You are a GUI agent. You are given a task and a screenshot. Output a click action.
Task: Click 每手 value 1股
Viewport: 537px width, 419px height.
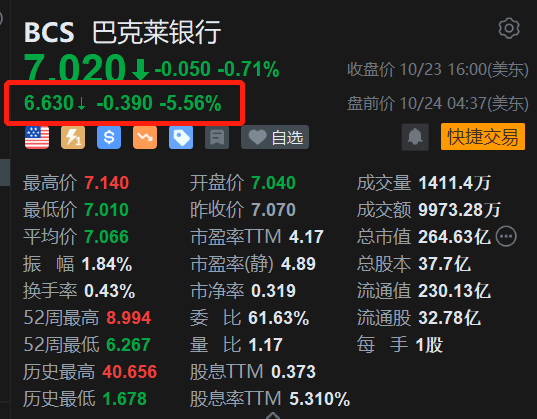pyautogui.click(x=429, y=345)
